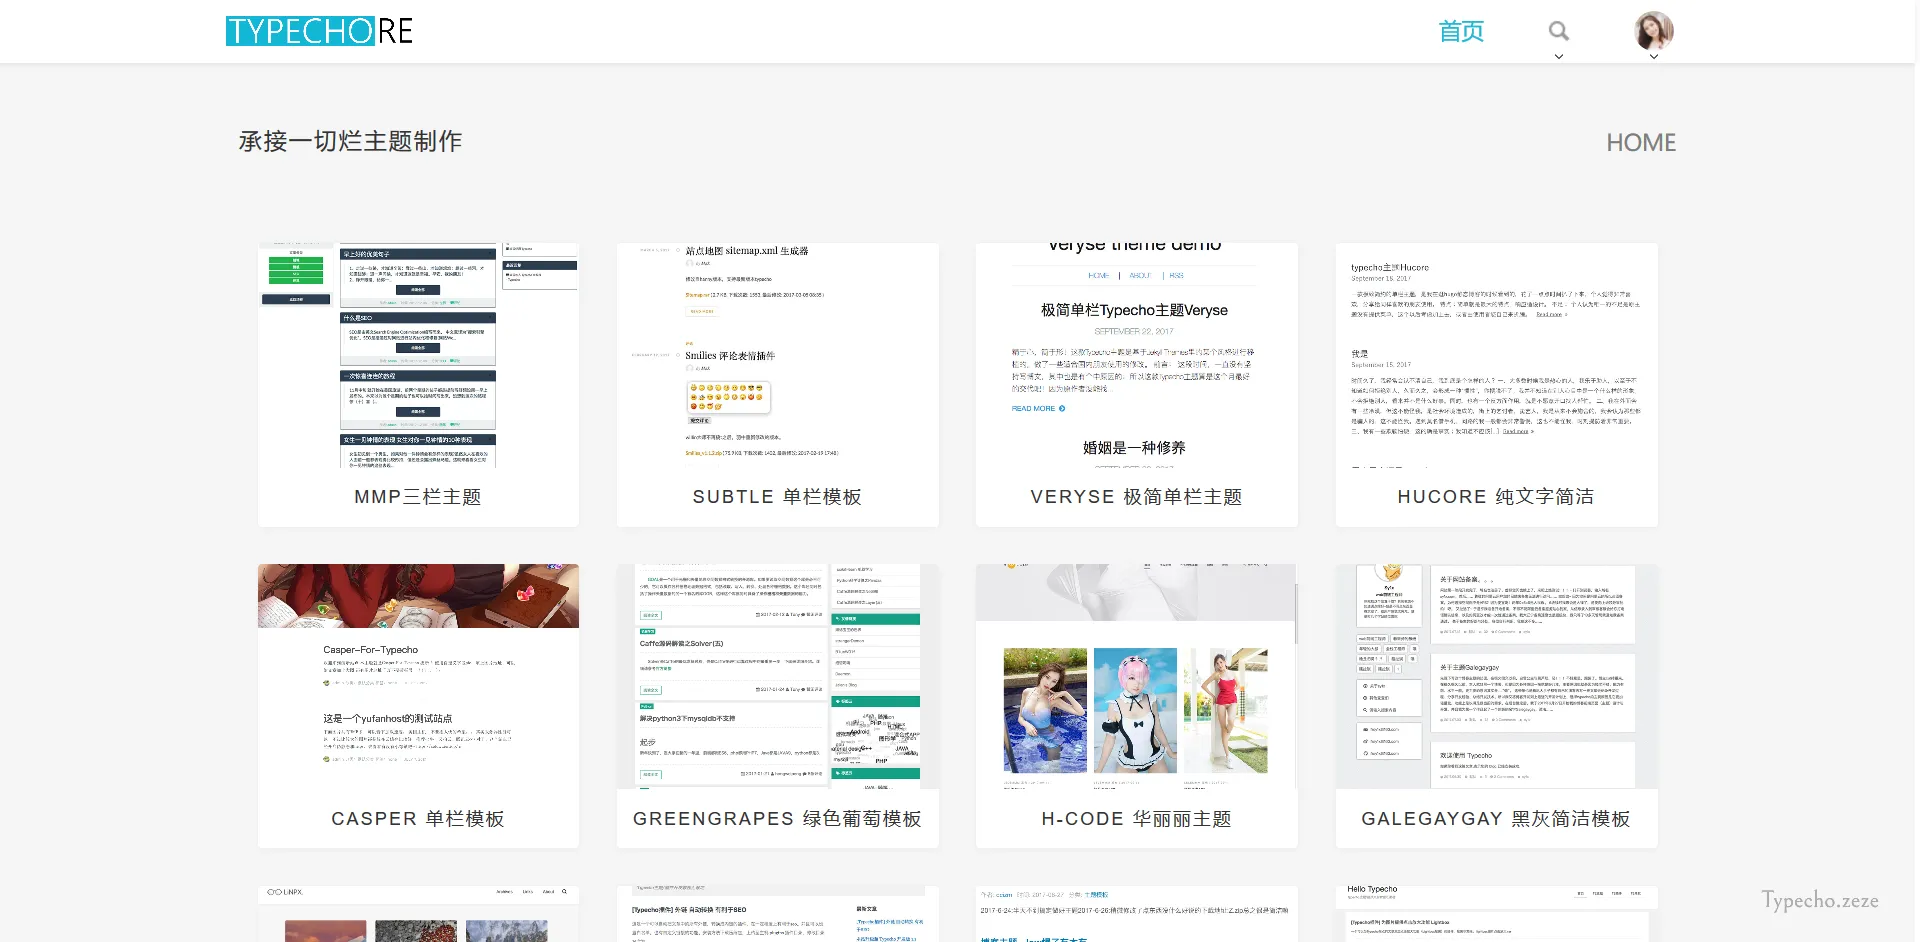
Task: Open the Hello Typecho preview thumbnail
Action: [1496, 914]
